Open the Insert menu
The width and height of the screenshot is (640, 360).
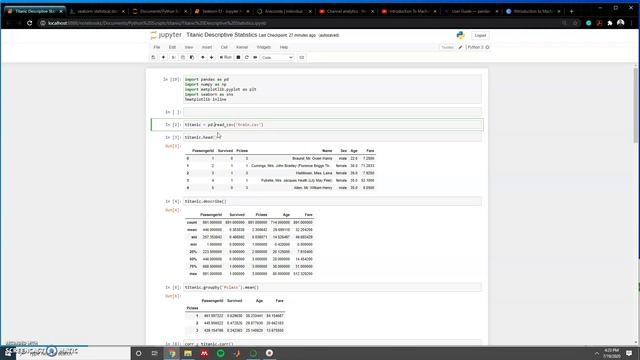[x=207, y=47]
